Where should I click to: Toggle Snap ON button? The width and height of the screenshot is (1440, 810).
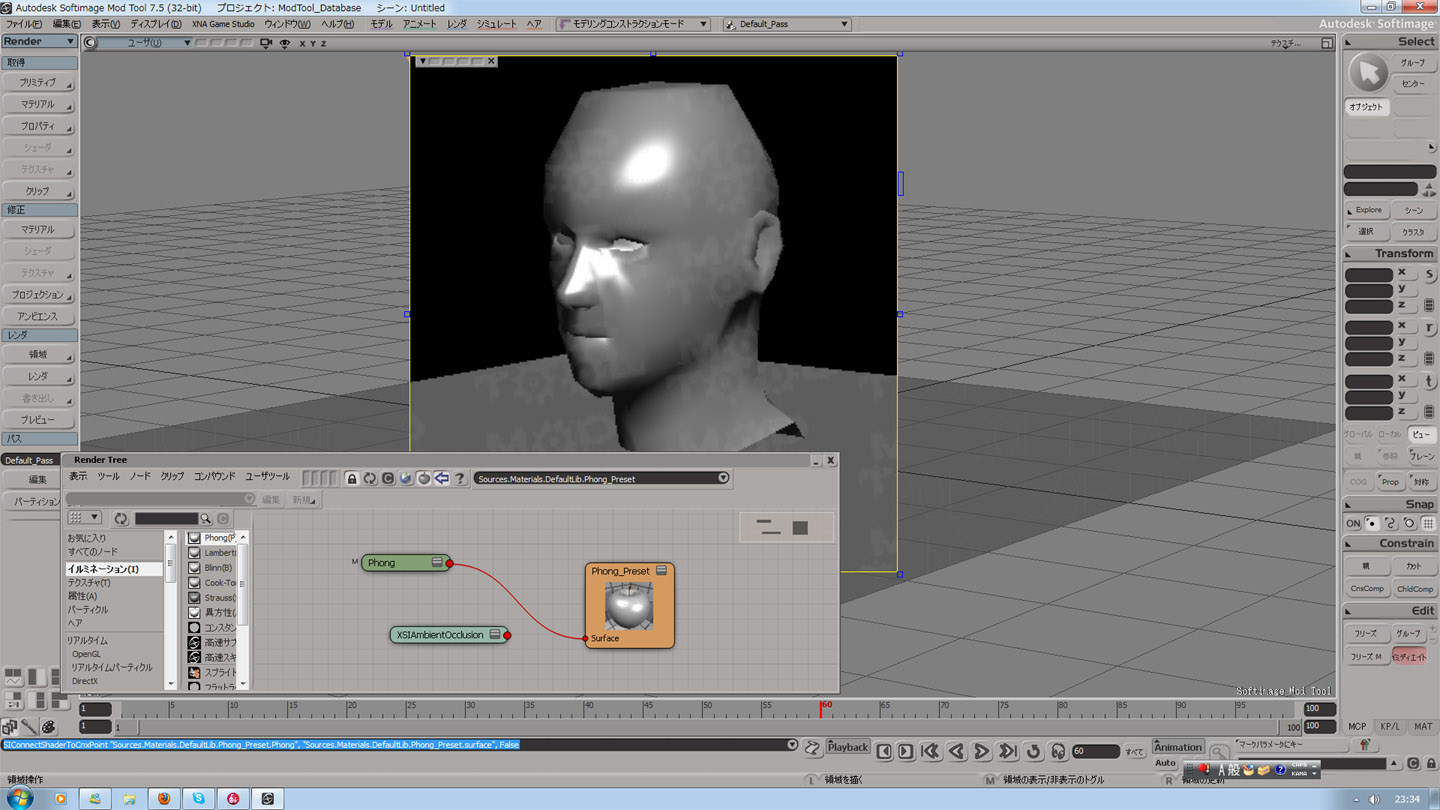[1353, 524]
